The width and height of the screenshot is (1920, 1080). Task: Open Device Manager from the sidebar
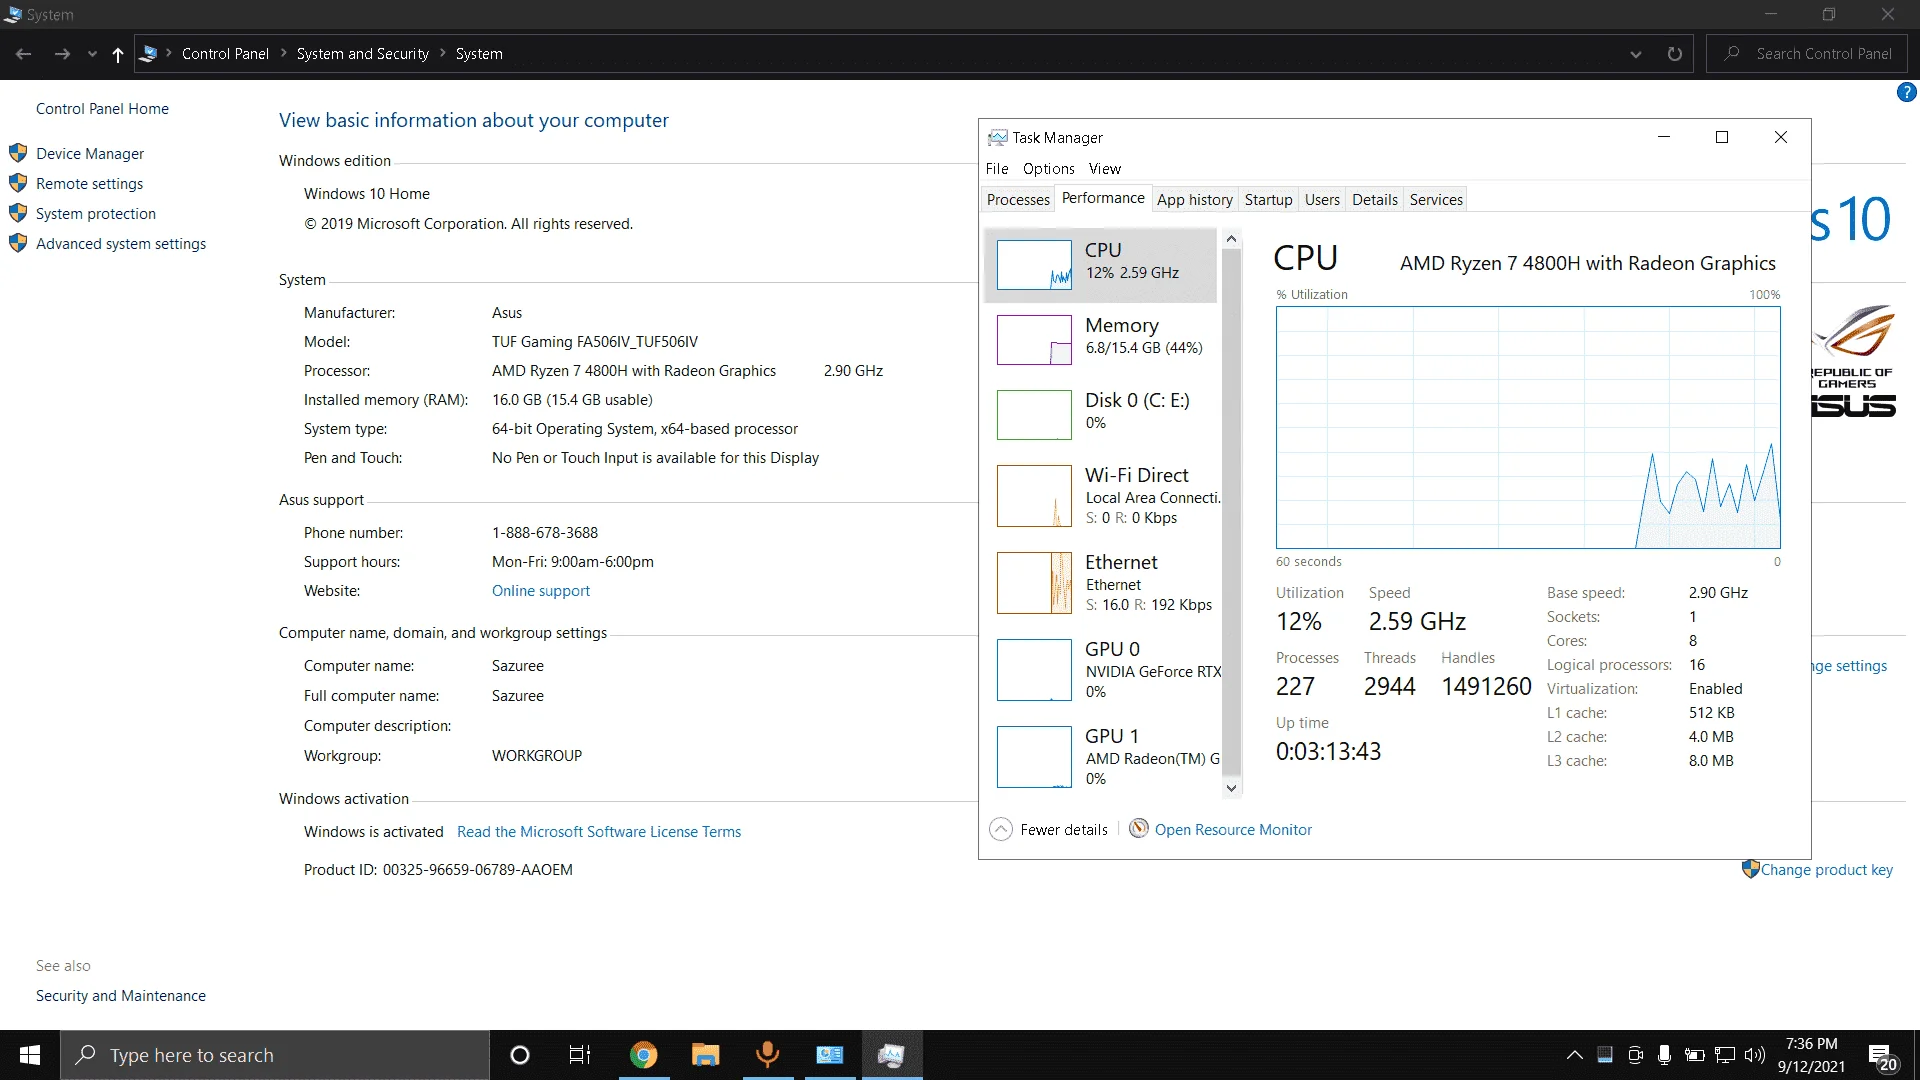point(90,153)
